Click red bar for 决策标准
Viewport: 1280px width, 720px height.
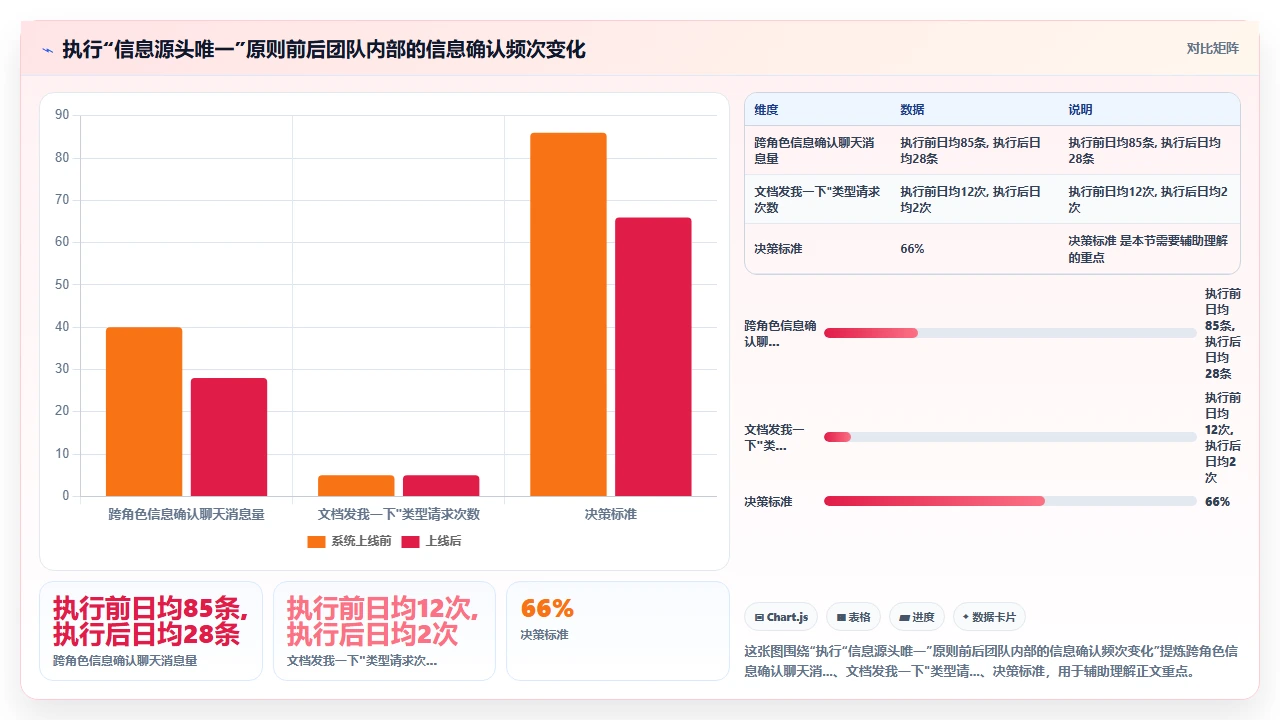[653, 357]
